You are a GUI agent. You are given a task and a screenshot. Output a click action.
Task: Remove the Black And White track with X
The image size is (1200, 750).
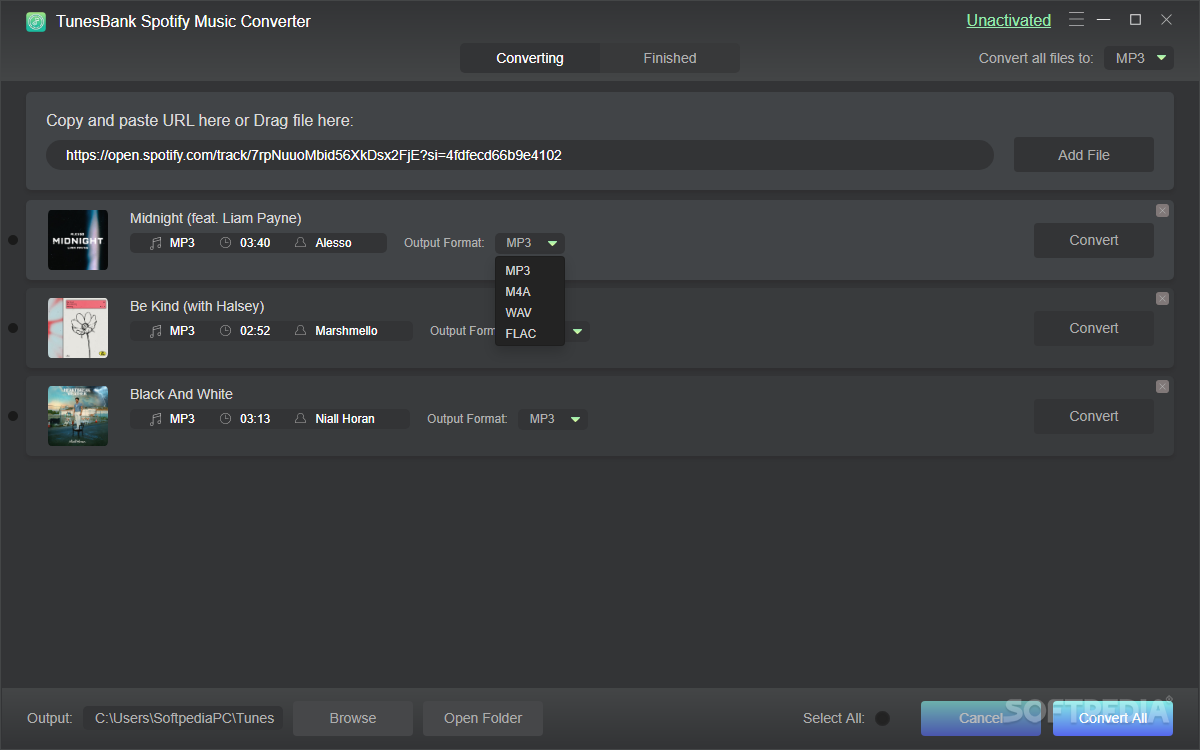(x=1162, y=386)
